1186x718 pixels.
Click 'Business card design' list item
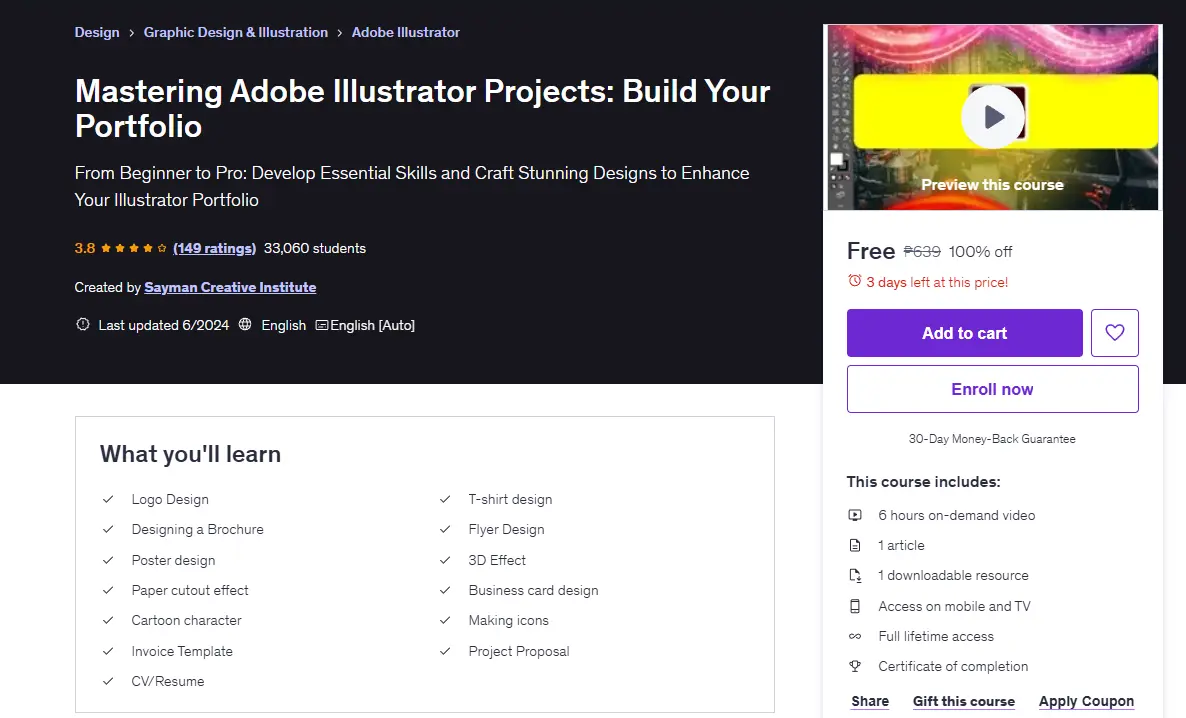coord(533,590)
